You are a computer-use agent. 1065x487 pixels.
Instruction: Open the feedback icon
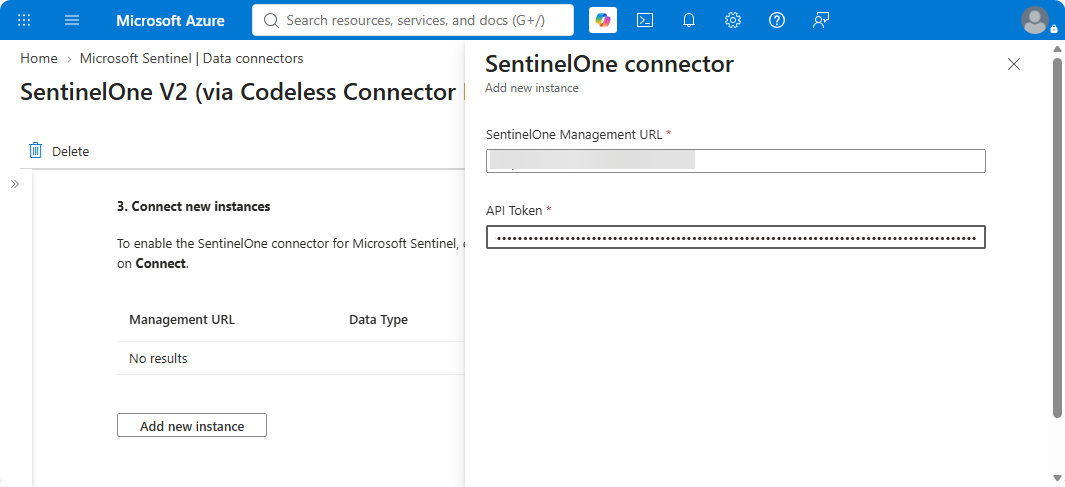(x=820, y=20)
